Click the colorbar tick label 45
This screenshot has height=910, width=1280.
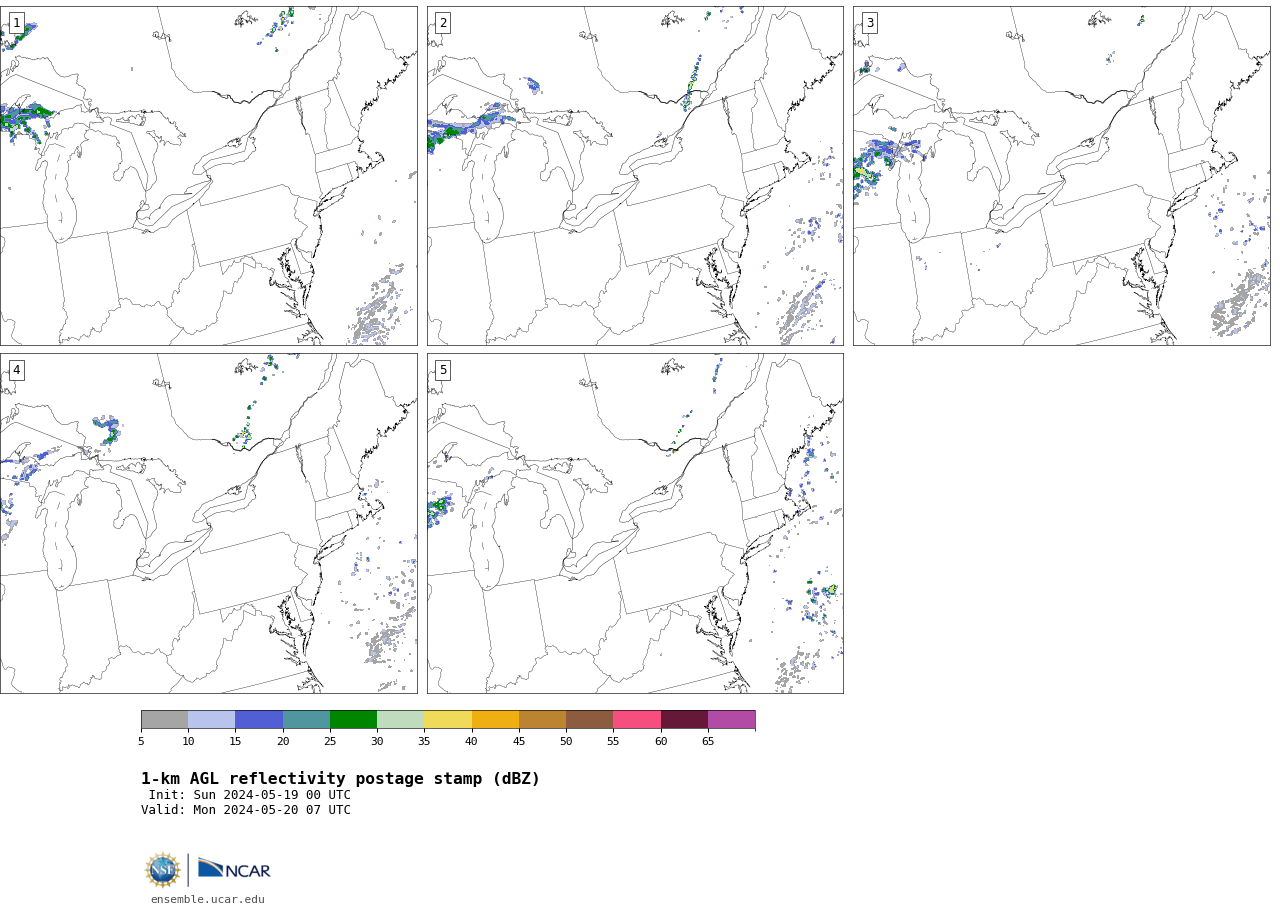point(519,741)
